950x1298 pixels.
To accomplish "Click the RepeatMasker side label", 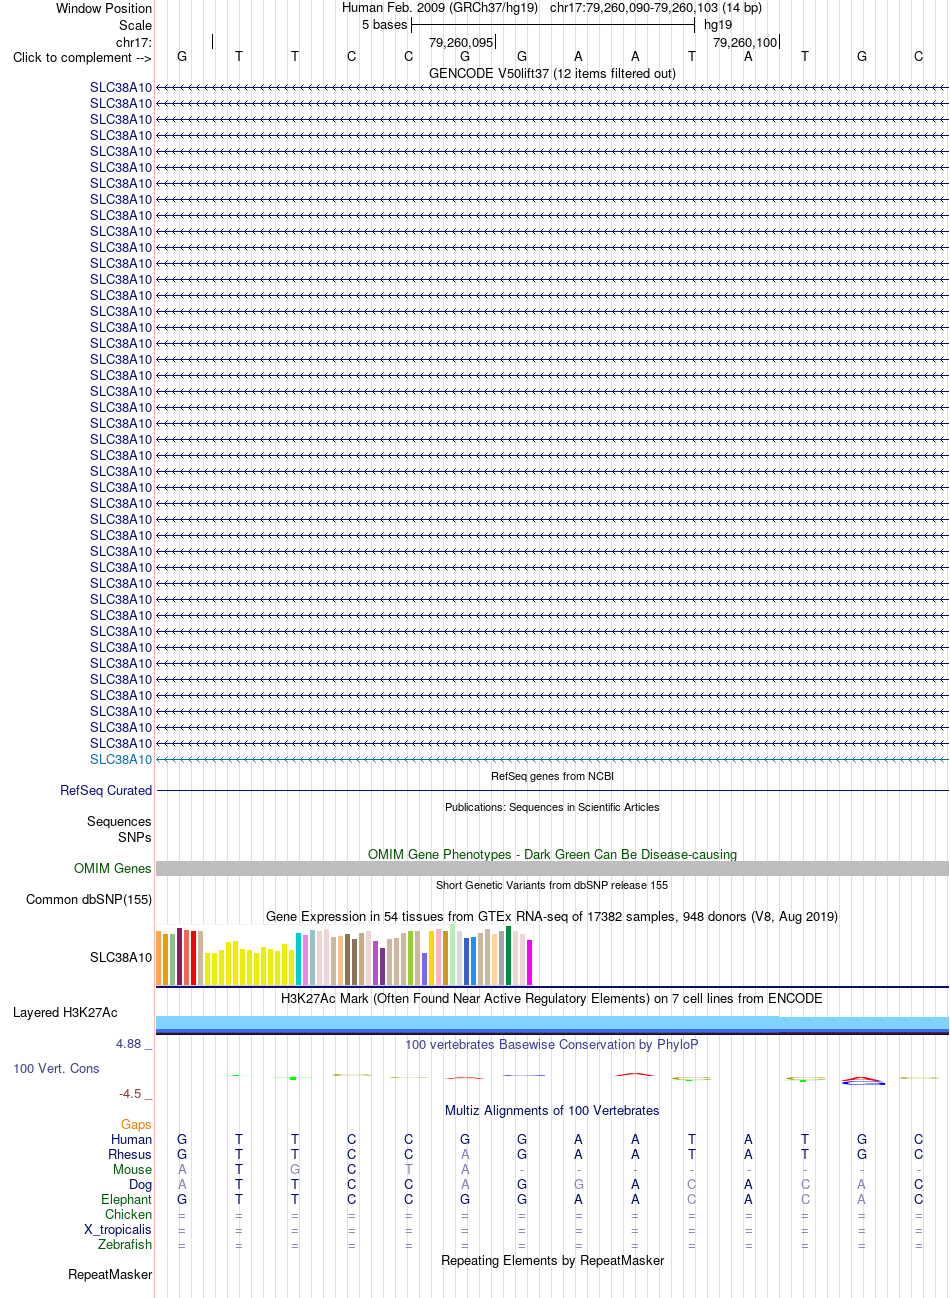I will tap(110, 1274).
